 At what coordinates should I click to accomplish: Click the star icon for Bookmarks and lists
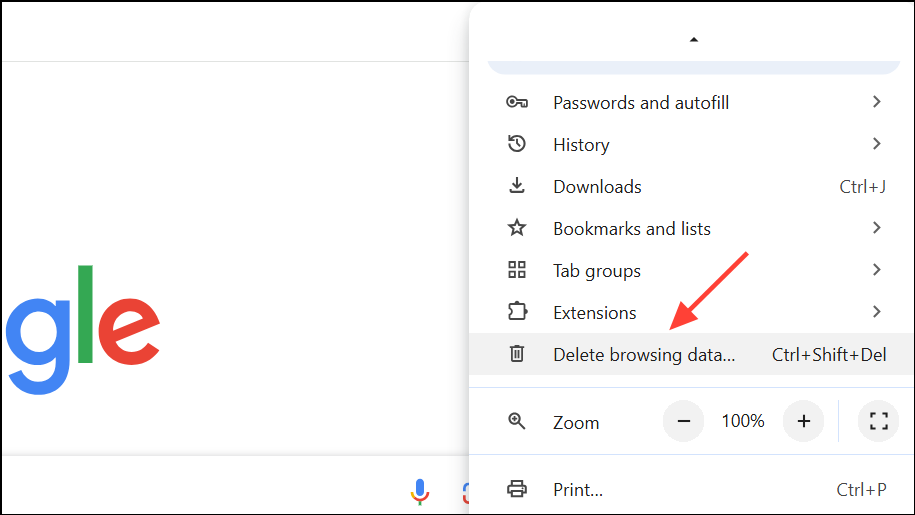(516, 227)
